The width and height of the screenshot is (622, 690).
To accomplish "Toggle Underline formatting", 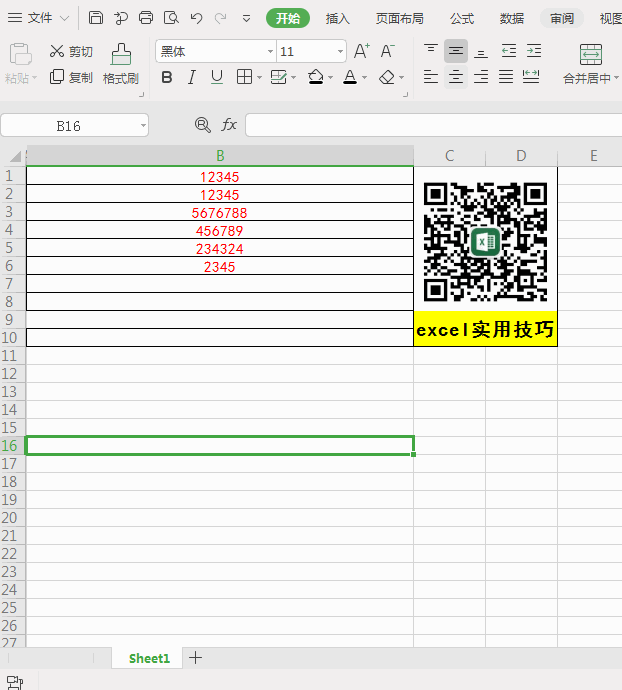I will coord(217,77).
